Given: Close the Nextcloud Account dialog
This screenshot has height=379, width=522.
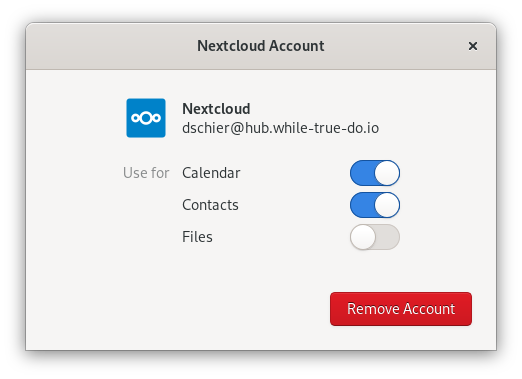Looking at the screenshot, I should [473, 46].
